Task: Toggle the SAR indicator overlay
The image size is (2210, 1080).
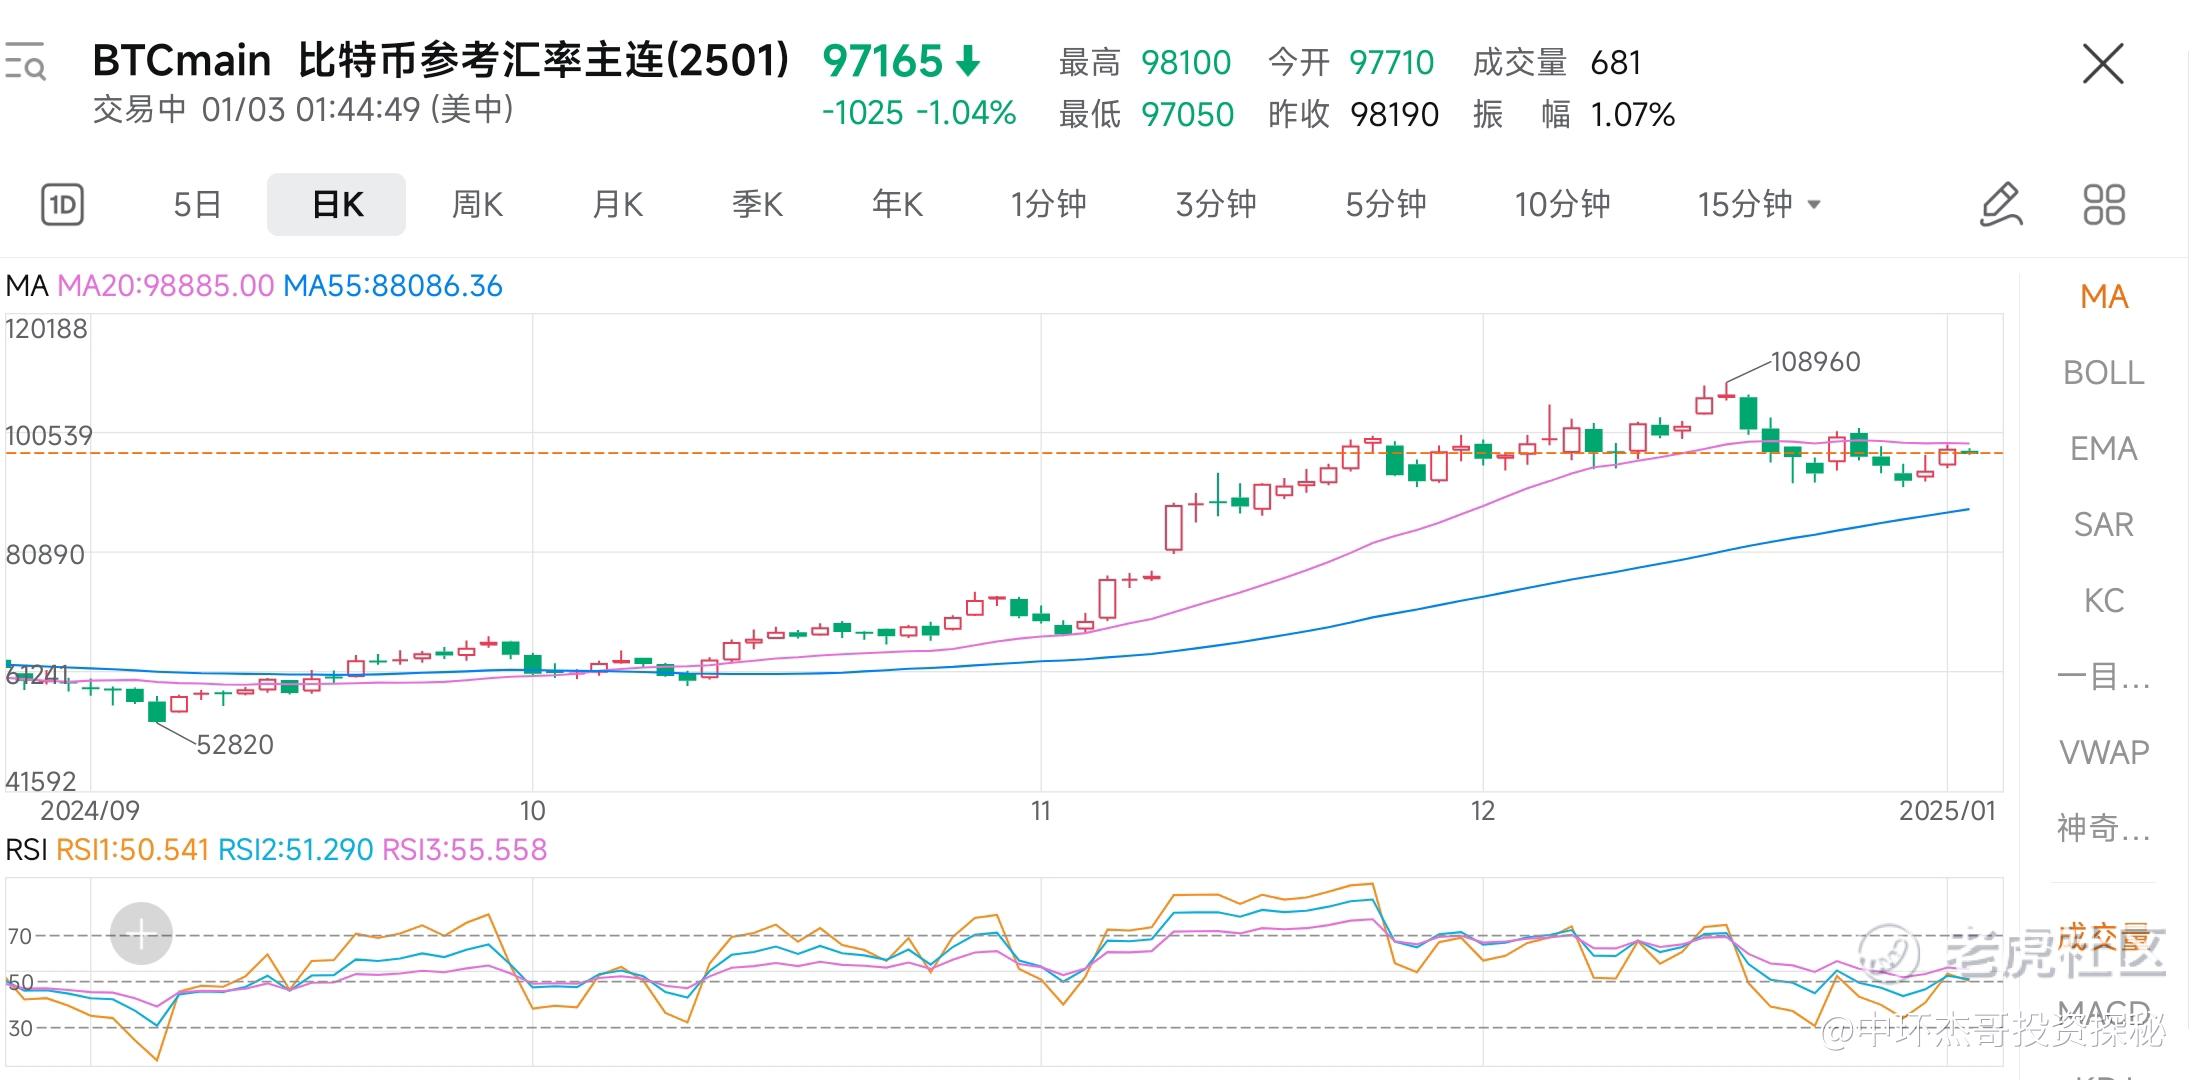Action: (2103, 524)
